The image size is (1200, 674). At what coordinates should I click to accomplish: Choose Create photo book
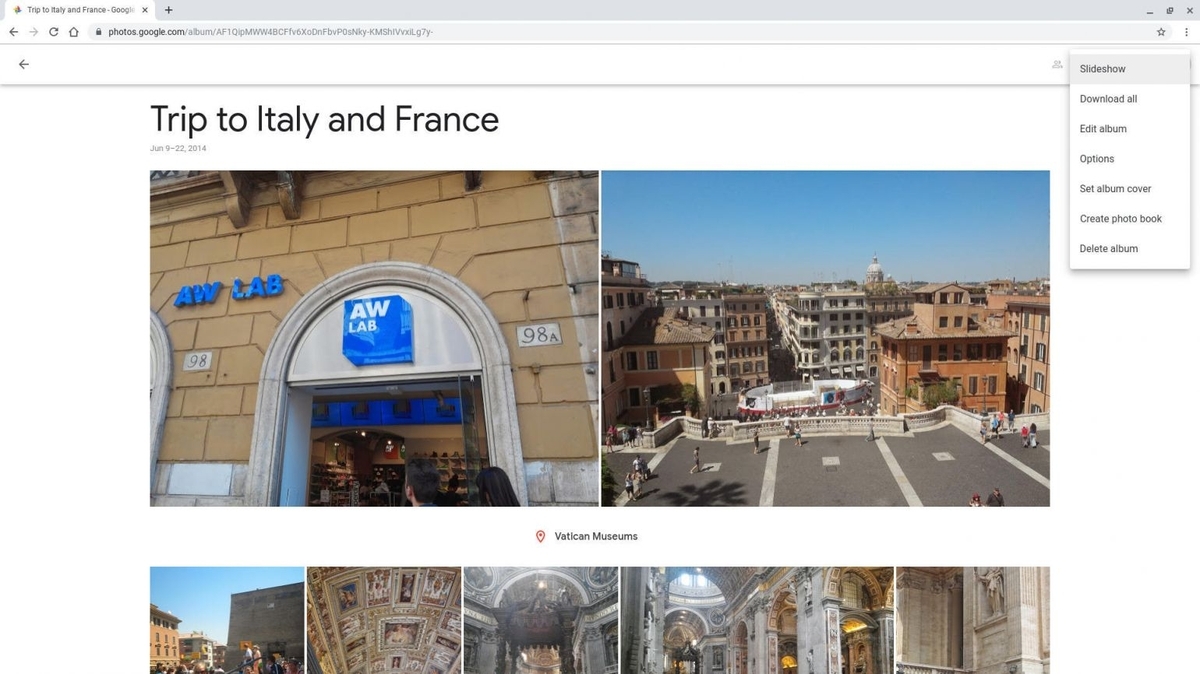(1120, 218)
